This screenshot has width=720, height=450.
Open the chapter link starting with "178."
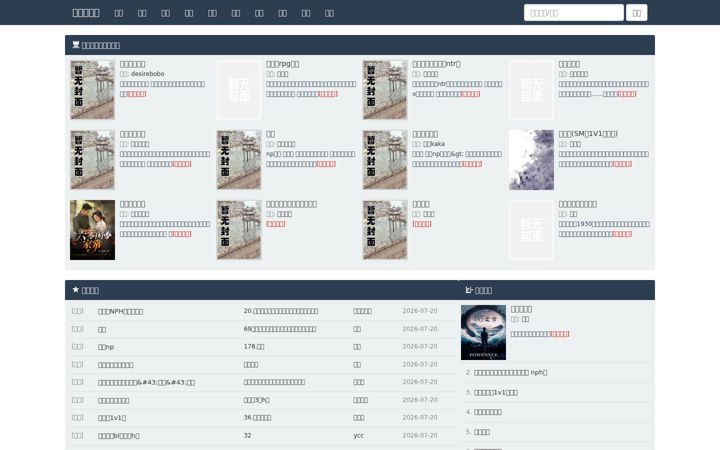254,347
